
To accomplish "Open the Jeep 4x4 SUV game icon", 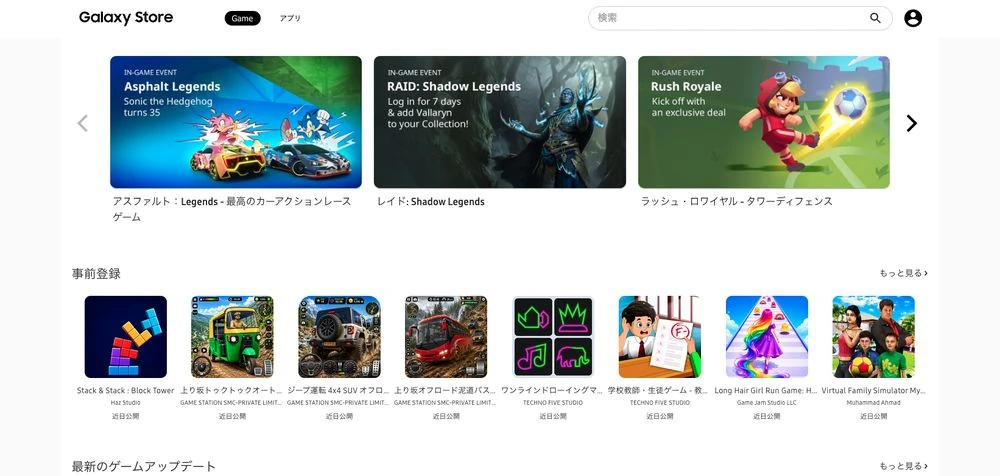I will pos(339,337).
